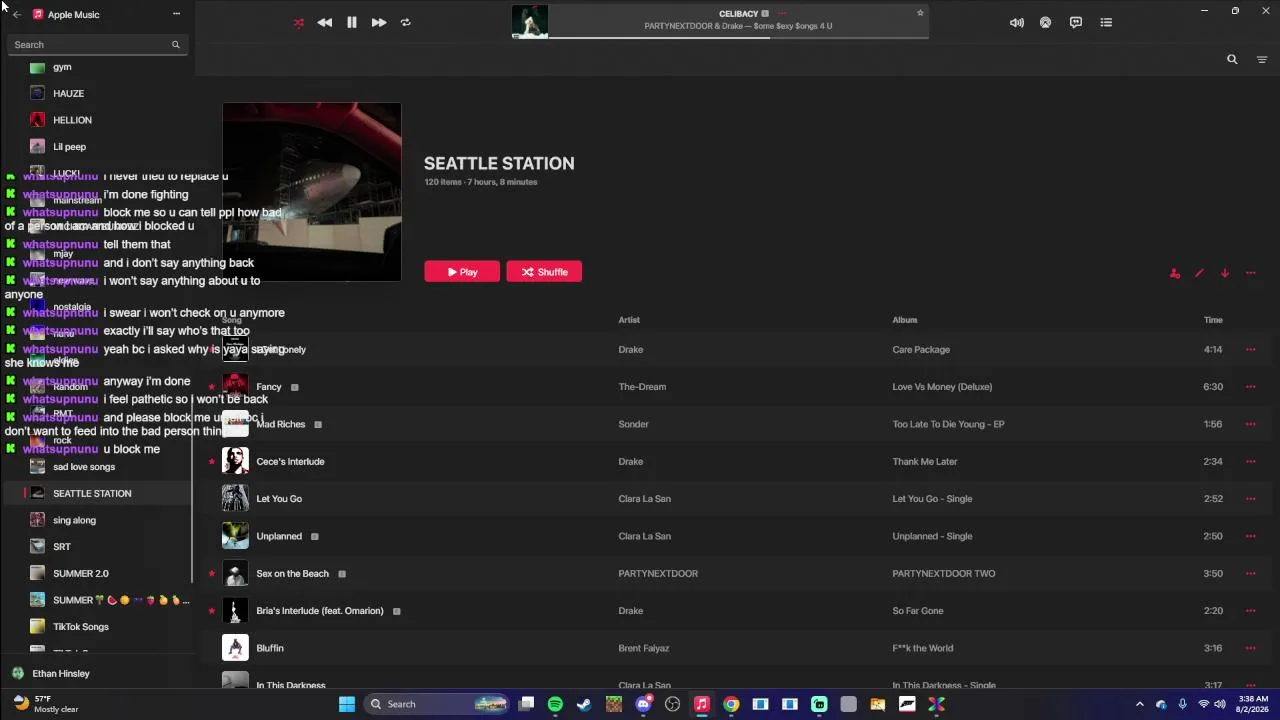The height and width of the screenshot is (720, 1280).
Task: Open the Up Next queue list
Action: click(x=1106, y=22)
